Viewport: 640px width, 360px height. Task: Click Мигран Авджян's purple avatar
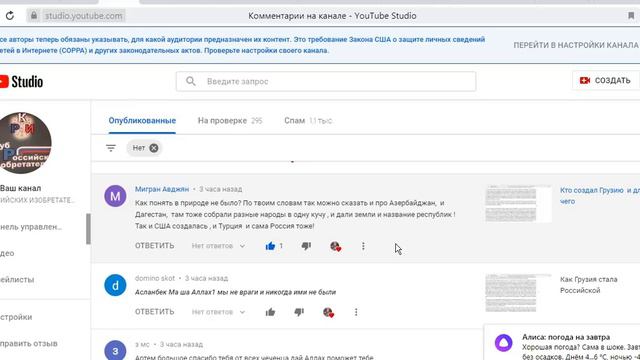pyautogui.click(x=115, y=196)
